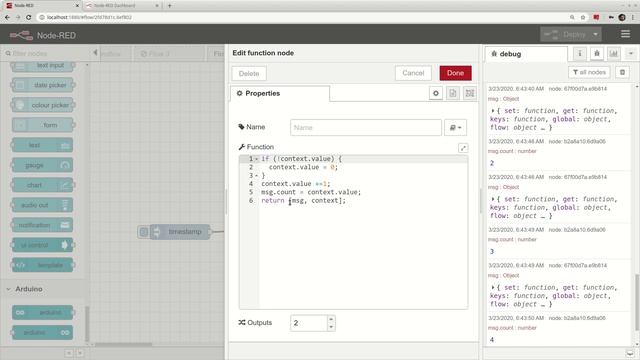Click the browser address bar
The height and width of the screenshot is (360, 640).
tap(302, 17)
